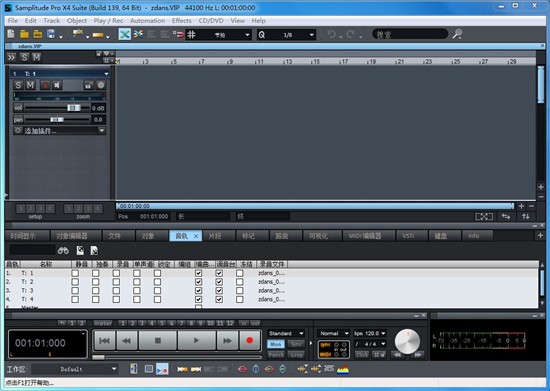Click marker button 5 in transport

(162, 323)
